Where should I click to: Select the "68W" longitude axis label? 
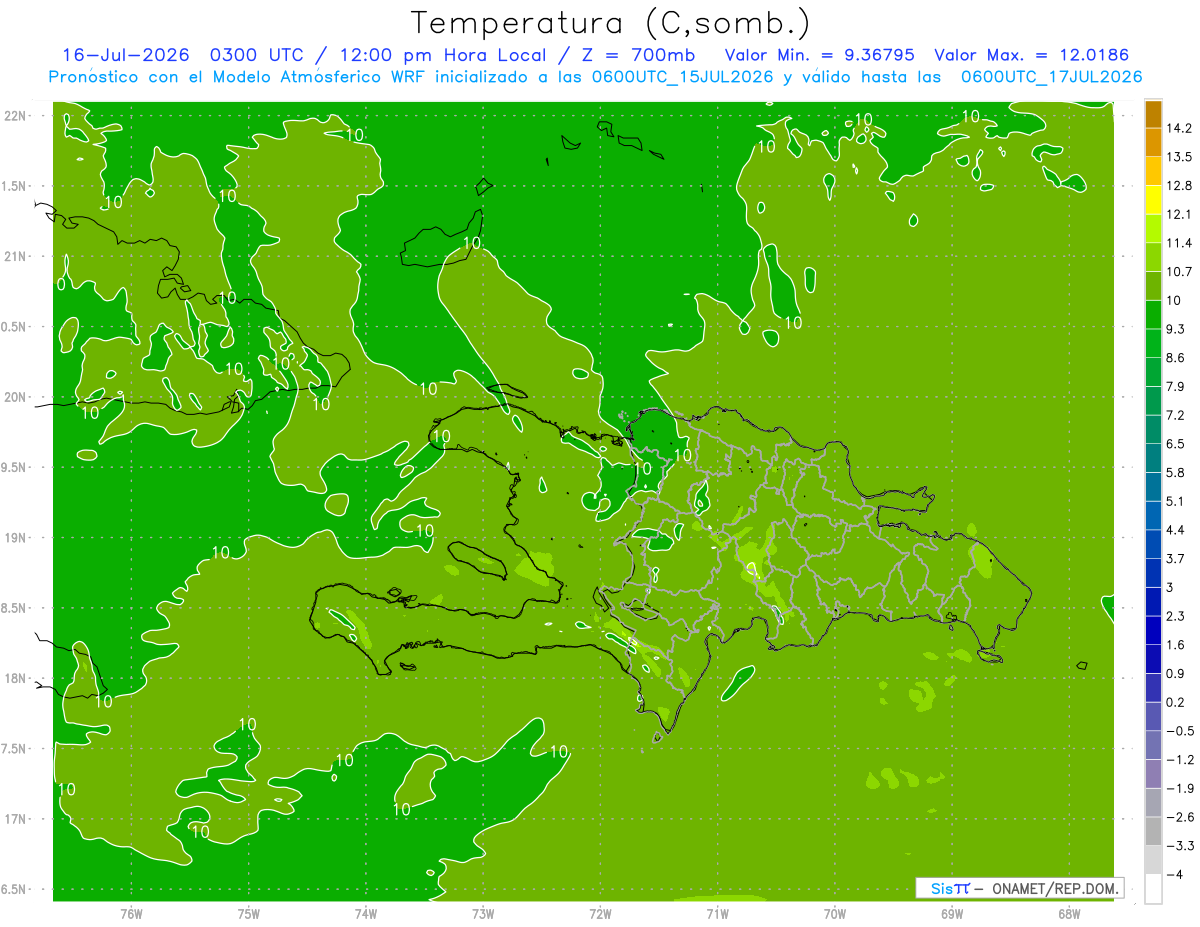[x=1069, y=913]
